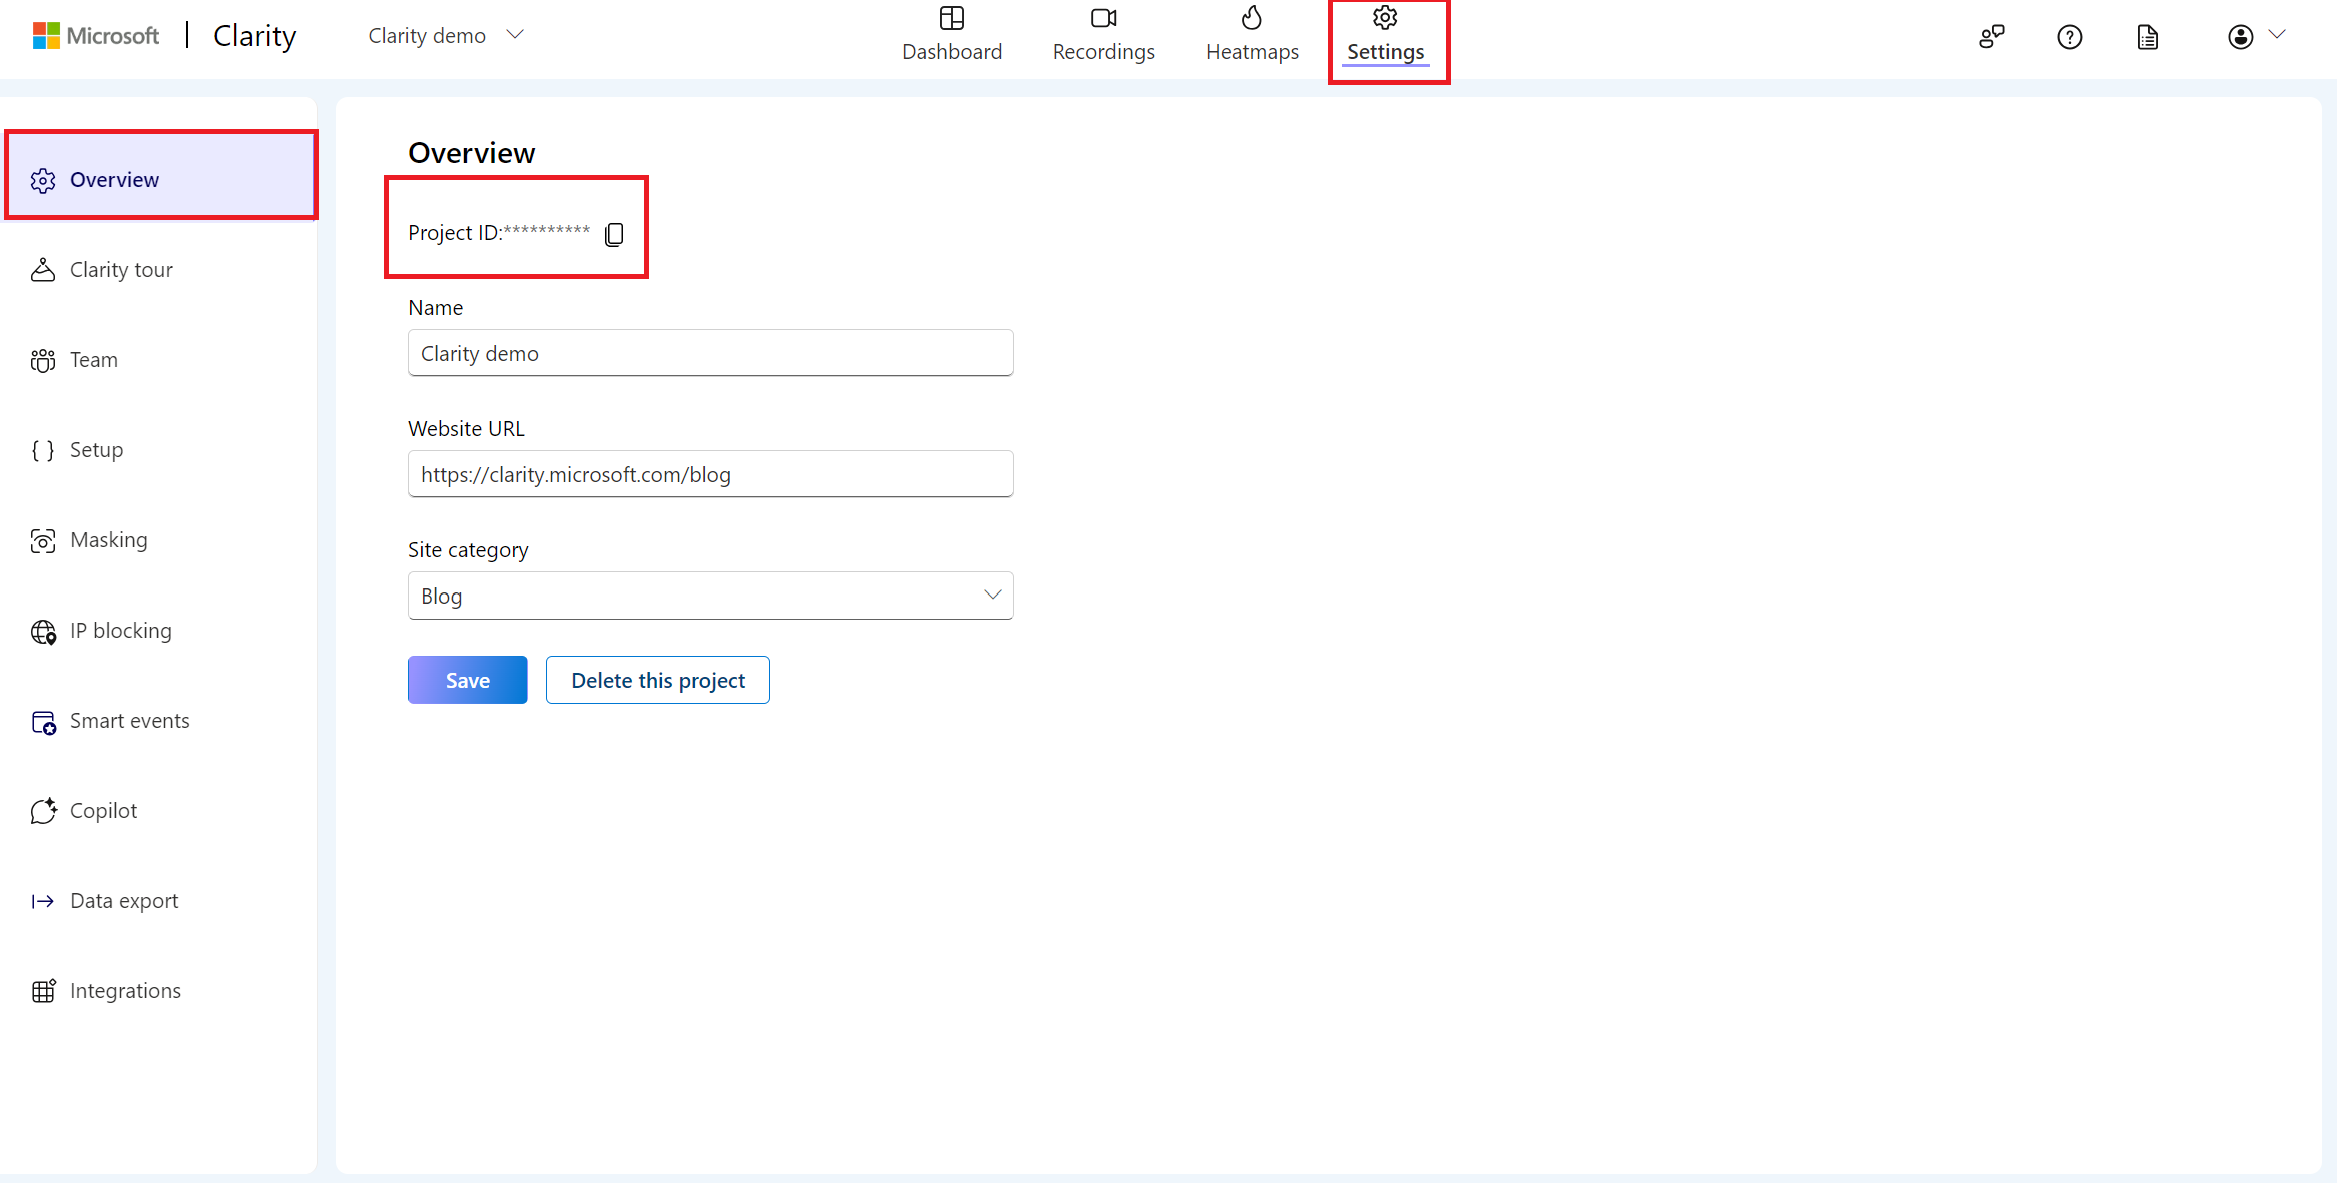Click Setup in the sidebar menu
2338x1184 pixels.
(x=95, y=449)
